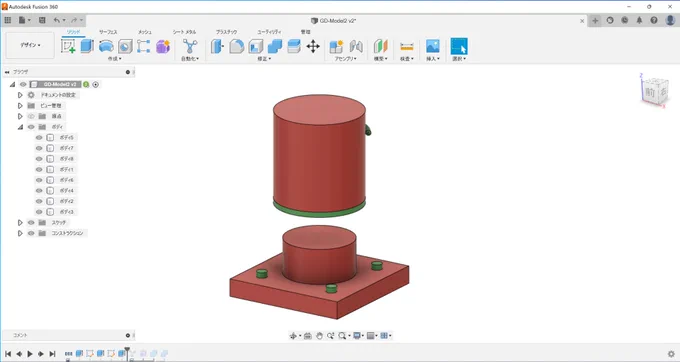Expand the ビュー管理 node

coord(20,106)
